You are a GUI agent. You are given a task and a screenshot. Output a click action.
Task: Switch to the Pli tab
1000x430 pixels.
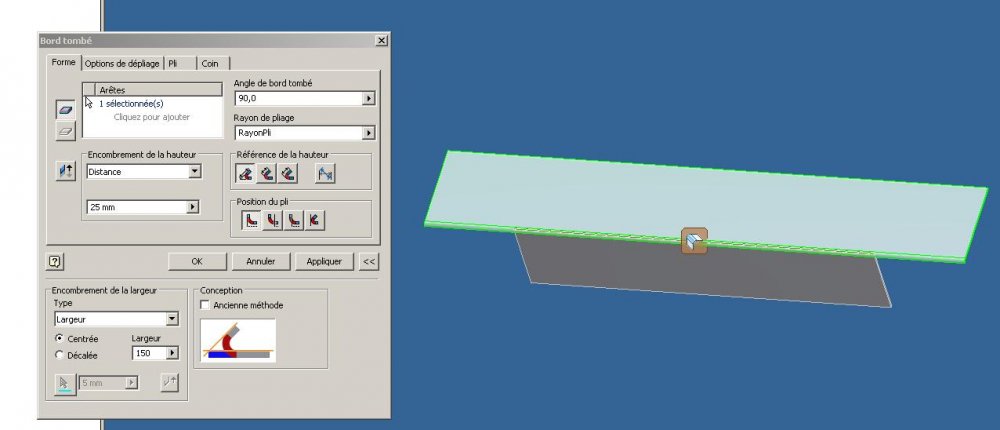point(179,63)
